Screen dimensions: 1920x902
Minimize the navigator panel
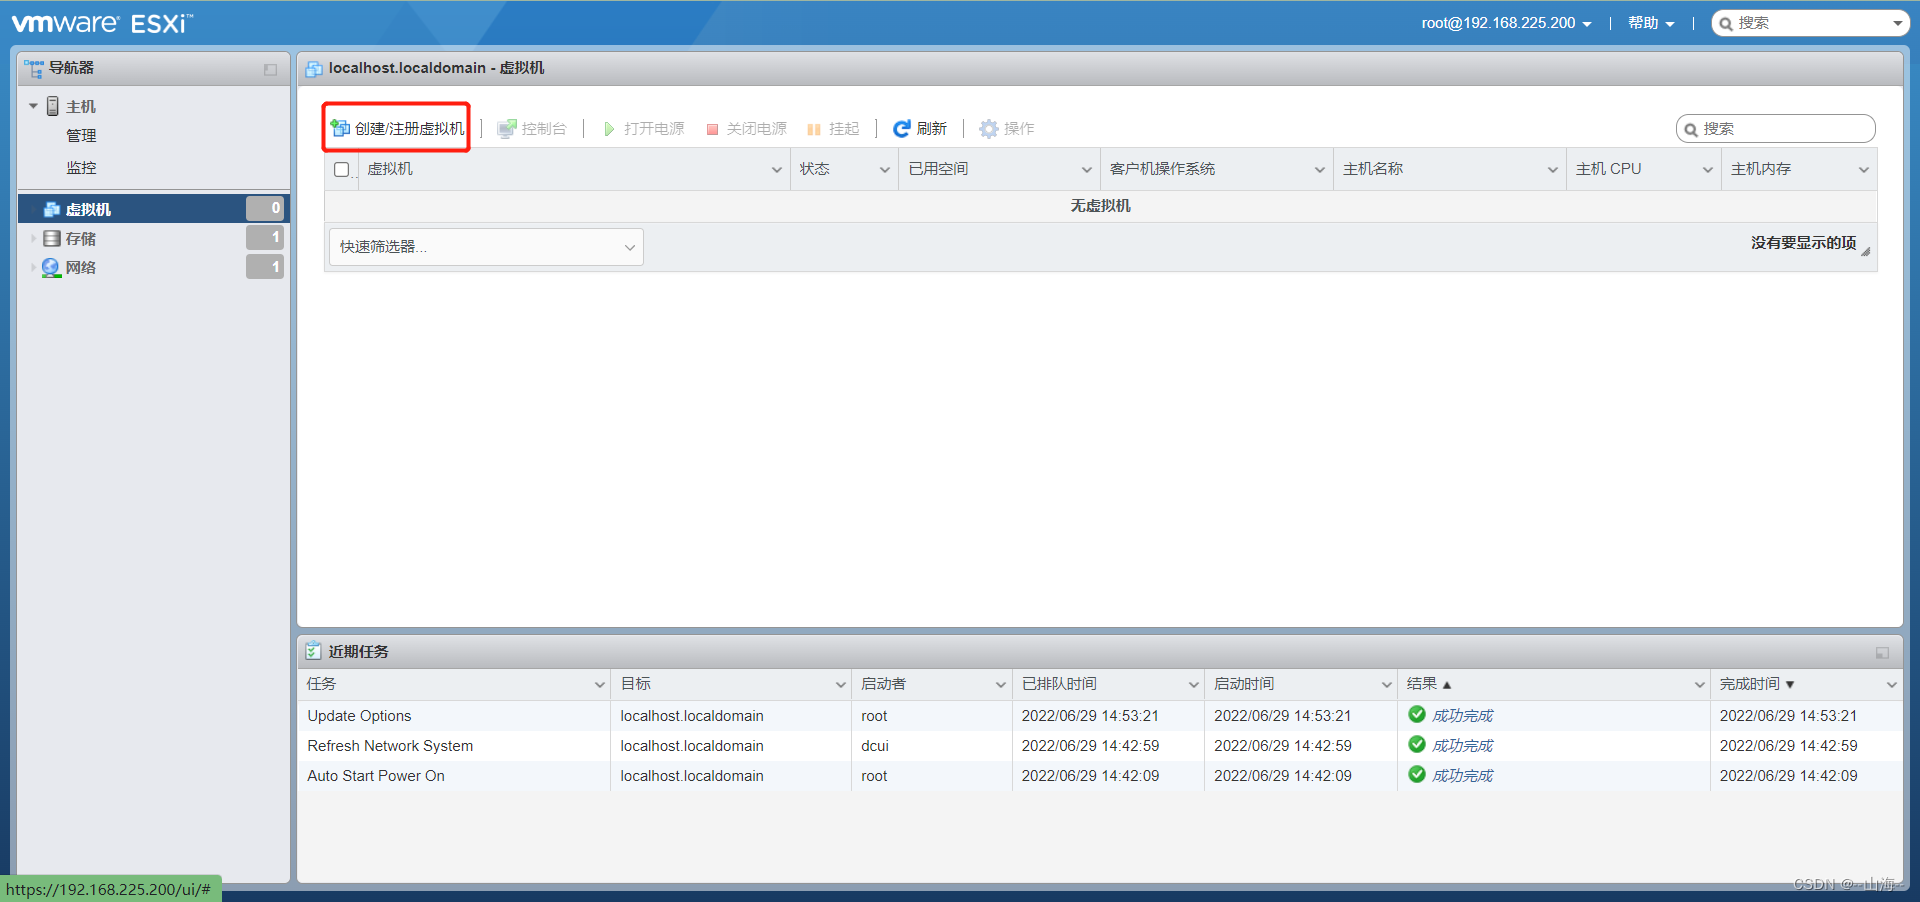270,69
